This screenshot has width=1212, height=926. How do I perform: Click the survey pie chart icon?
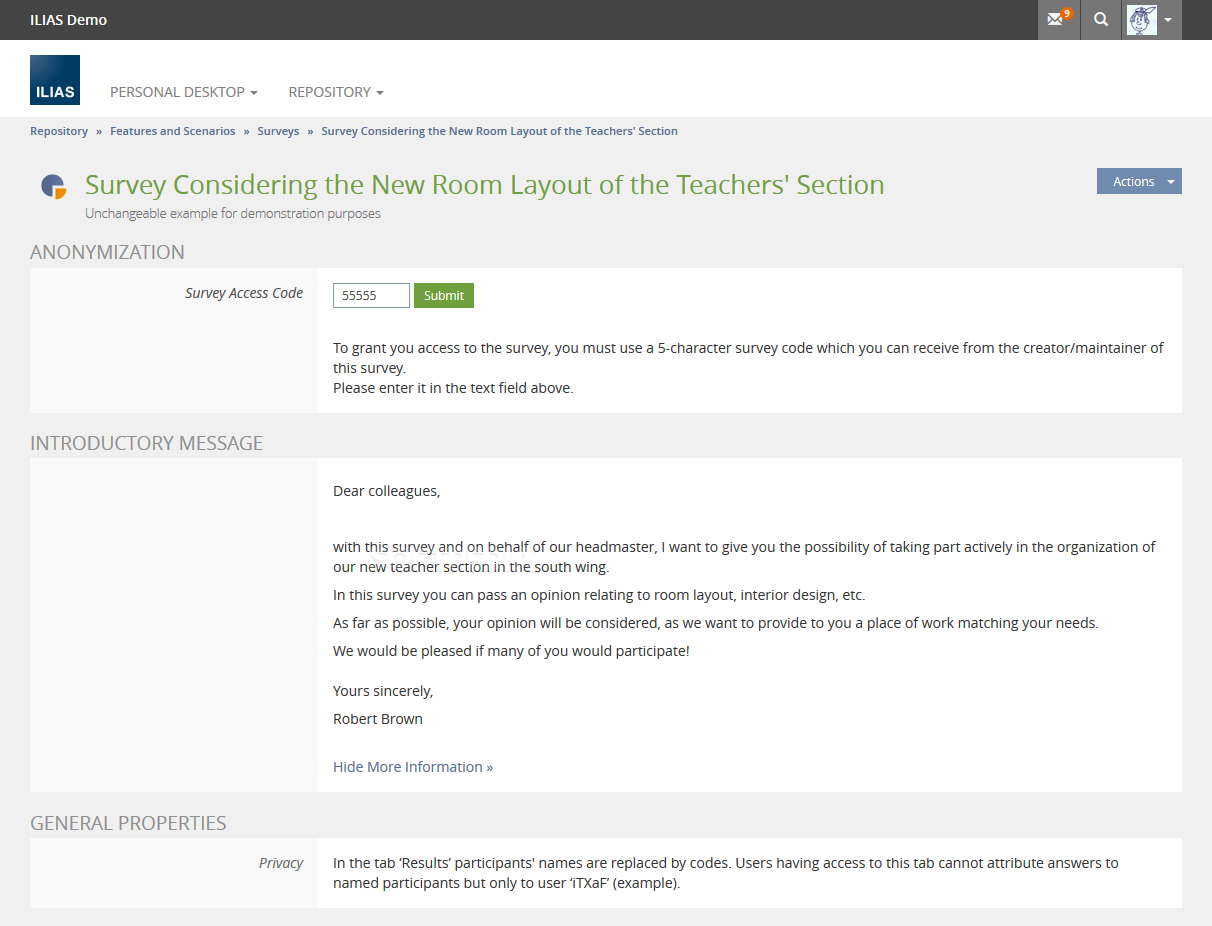coord(53,186)
